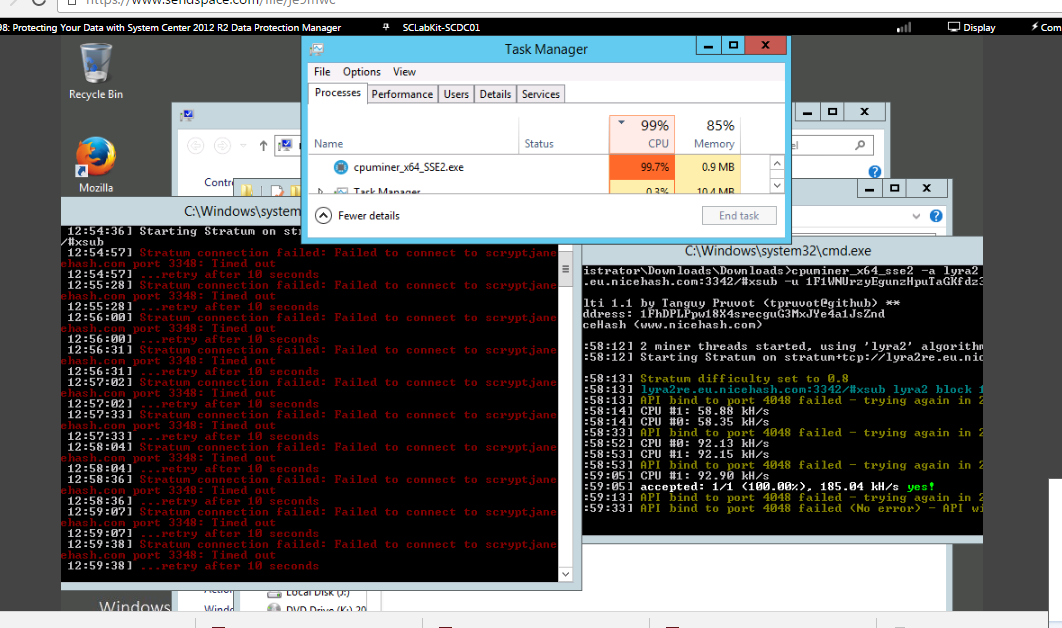Click the 'Stratum difficulty set to 0.8' line
This screenshot has width=1062, height=628.
pyautogui.click(x=716, y=379)
